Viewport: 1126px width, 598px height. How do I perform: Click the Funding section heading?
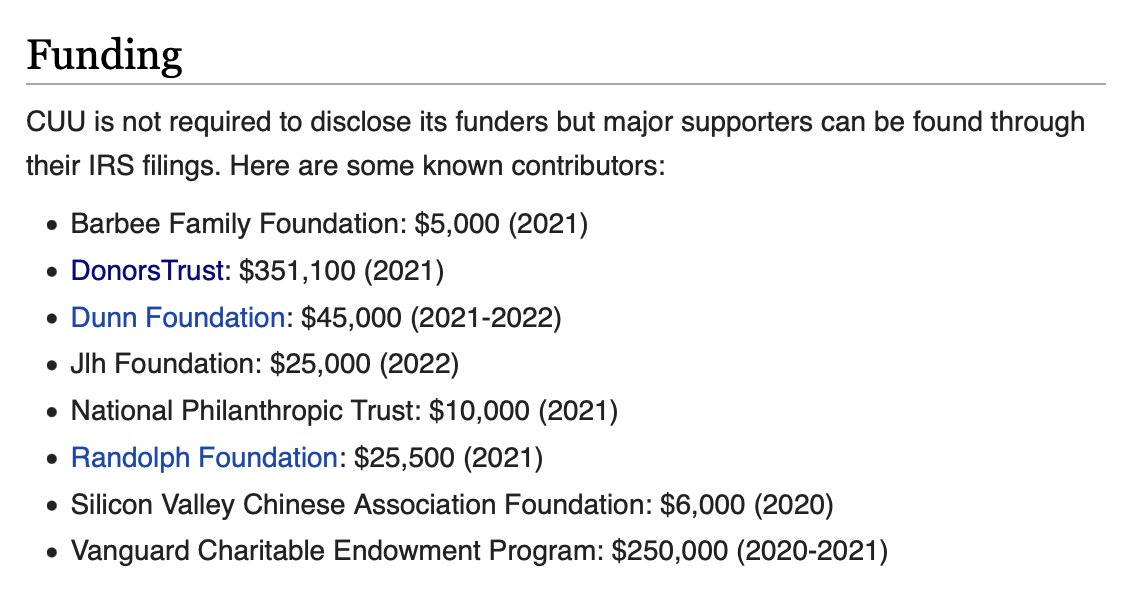pos(104,56)
